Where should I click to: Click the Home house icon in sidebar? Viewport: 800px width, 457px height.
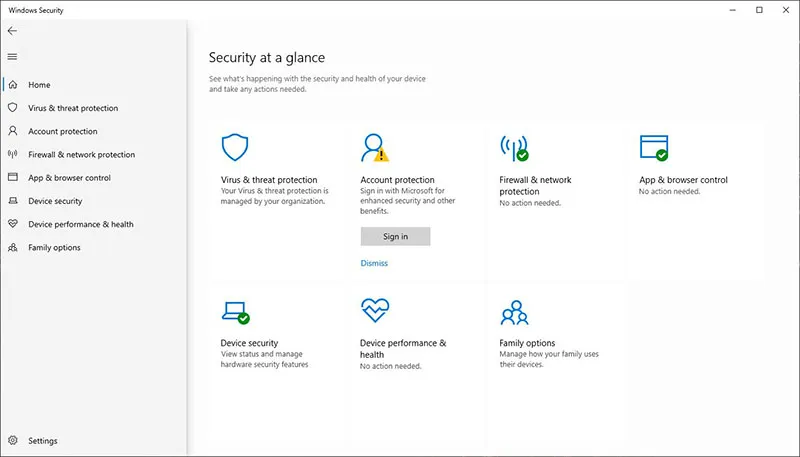[13, 85]
